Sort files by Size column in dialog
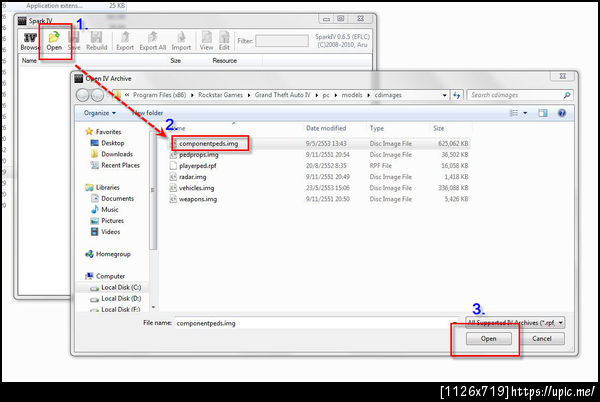The width and height of the screenshot is (600, 402). coord(439,128)
